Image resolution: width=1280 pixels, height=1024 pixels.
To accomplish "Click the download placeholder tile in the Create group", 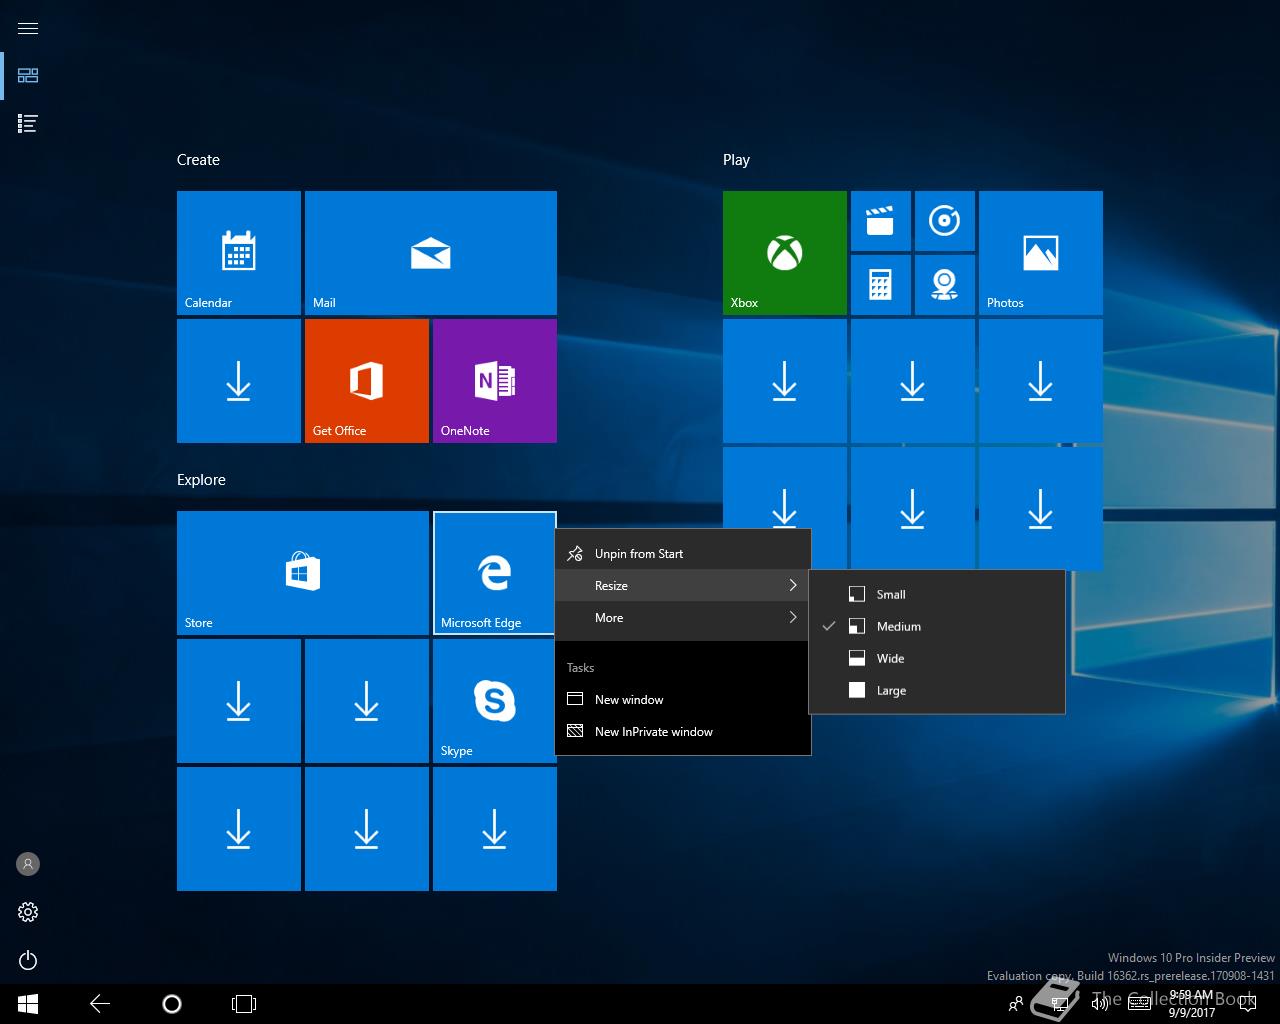I will pos(239,381).
